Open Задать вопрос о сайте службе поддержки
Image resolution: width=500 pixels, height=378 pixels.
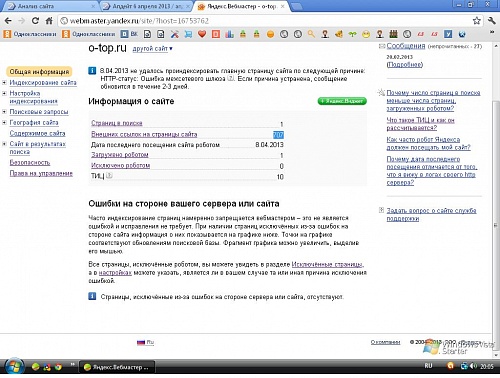tap(431, 214)
